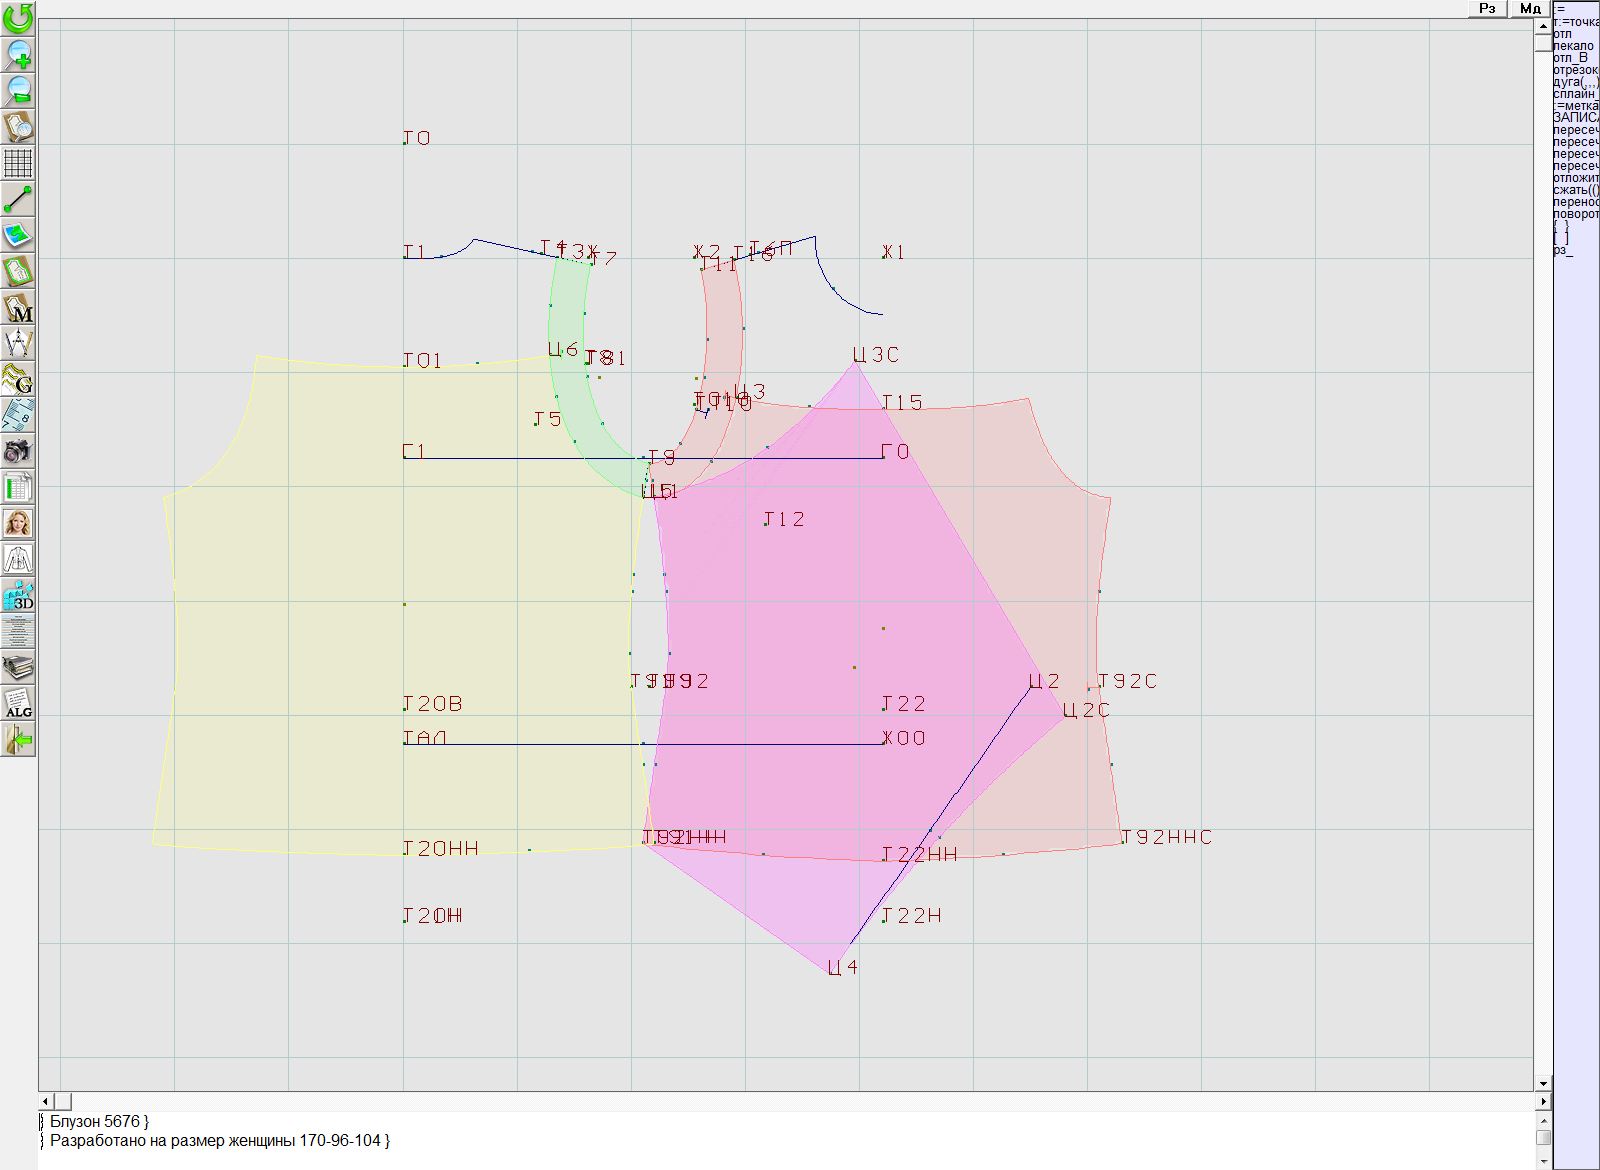Toggle the grid display icon
This screenshot has width=1600, height=1170.
pos(18,163)
